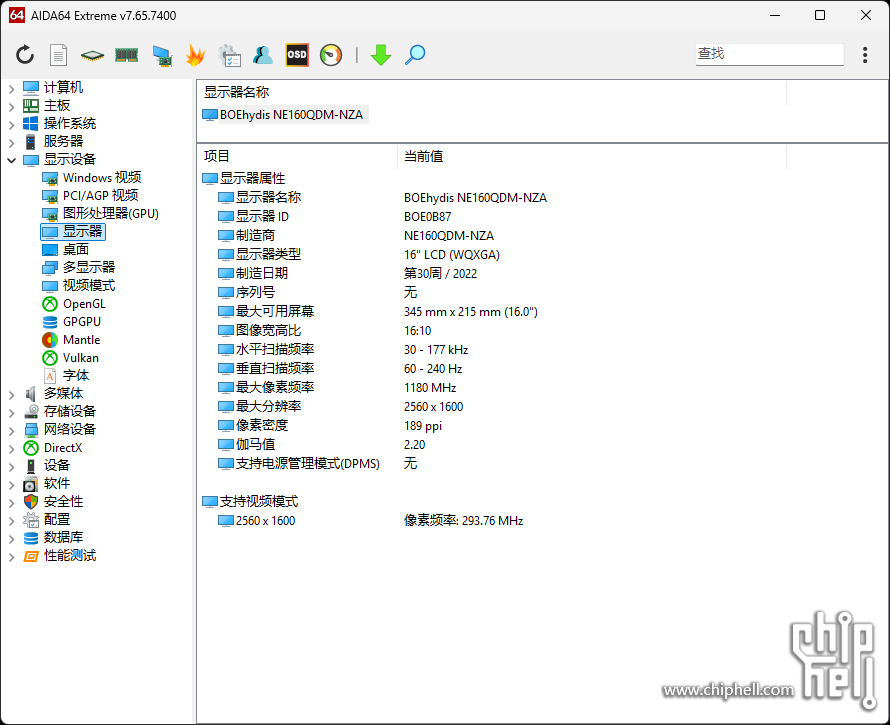Viewport: 890px width, 725px height.
Task: Click the magnifier search icon
Action: 415,55
